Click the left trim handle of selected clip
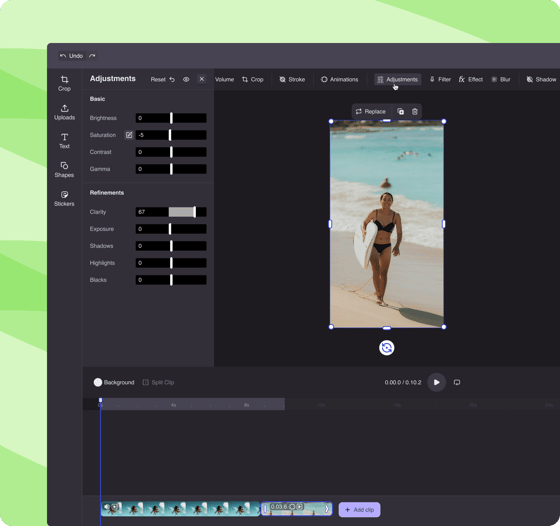This screenshot has height=526, width=560. tap(265, 509)
